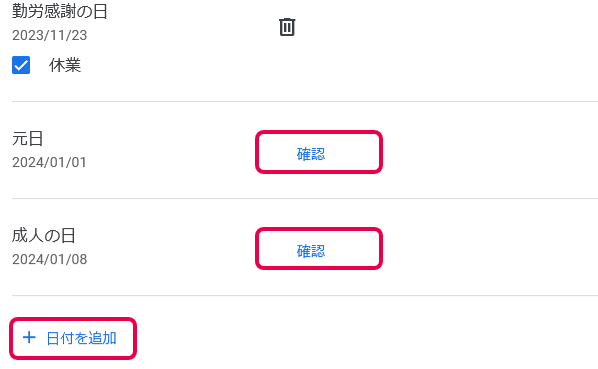Screen dimensions: 598x369
Task: Delete the 勤労感謝の日 holiday with trash icon
Action: (x=287, y=27)
